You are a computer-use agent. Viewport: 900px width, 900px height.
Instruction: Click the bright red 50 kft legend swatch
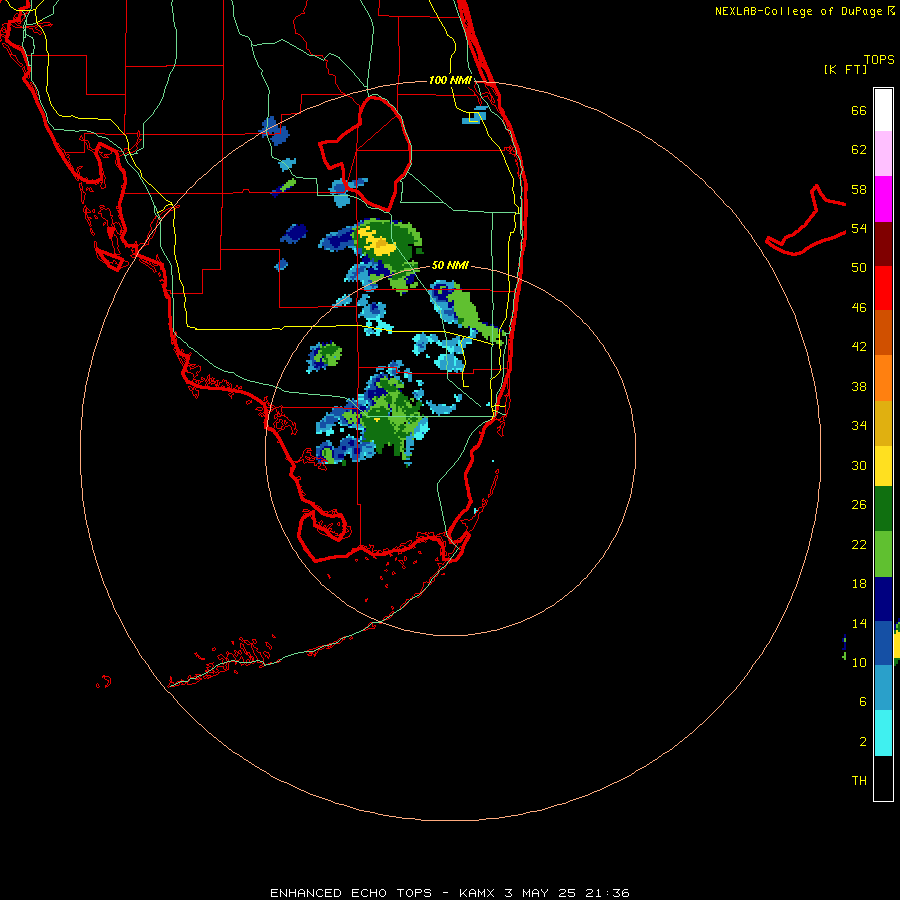883,288
